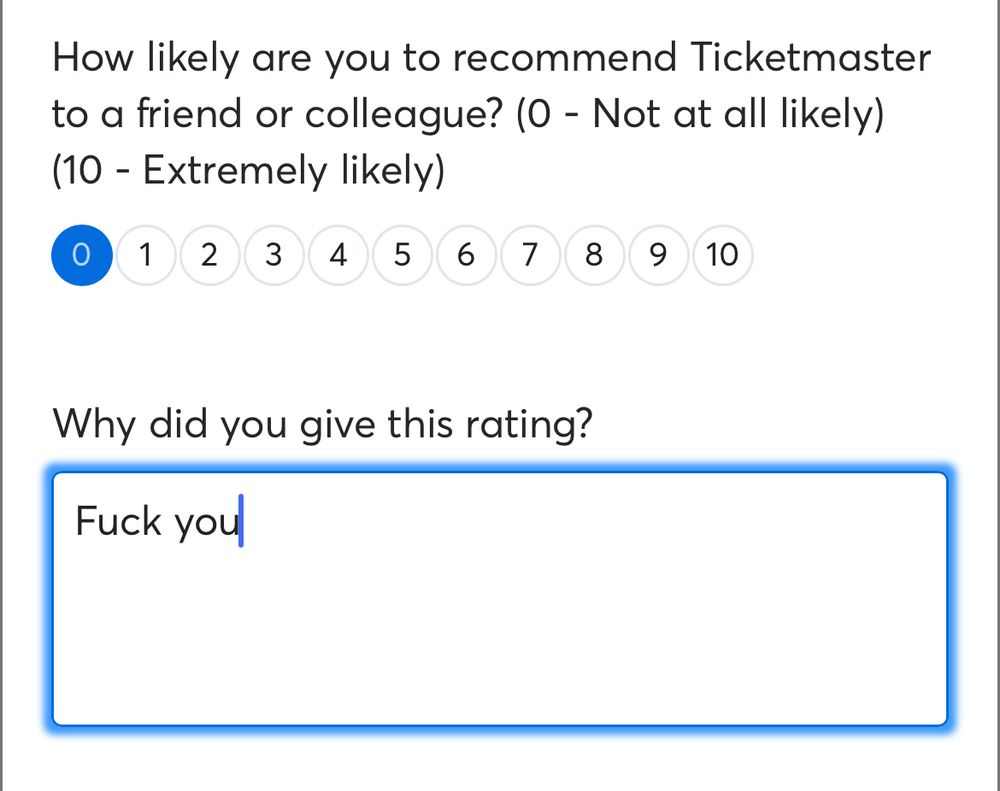Click the currently selected 0 rating circle
The width and height of the screenshot is (1000, 791).
click(x=81, y=255)
